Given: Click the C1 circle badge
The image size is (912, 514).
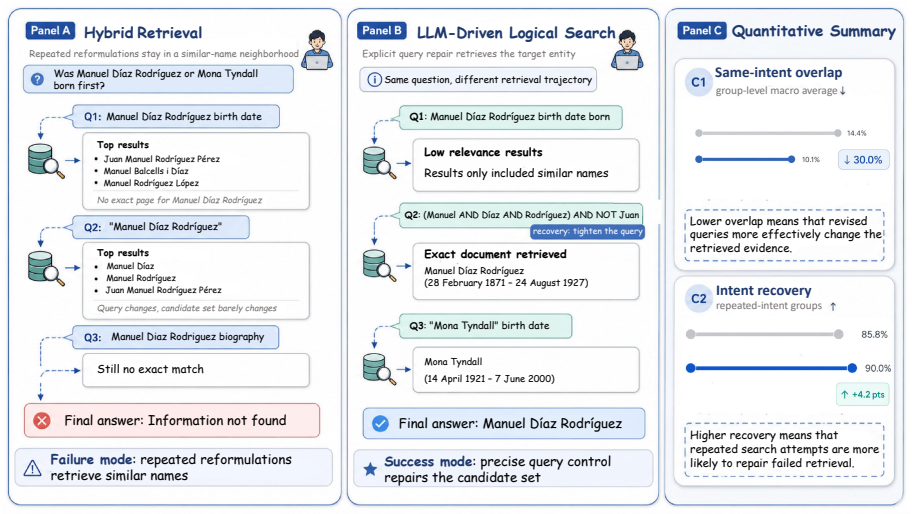Looking at the screenshot, I should click(x=699, y=82).
